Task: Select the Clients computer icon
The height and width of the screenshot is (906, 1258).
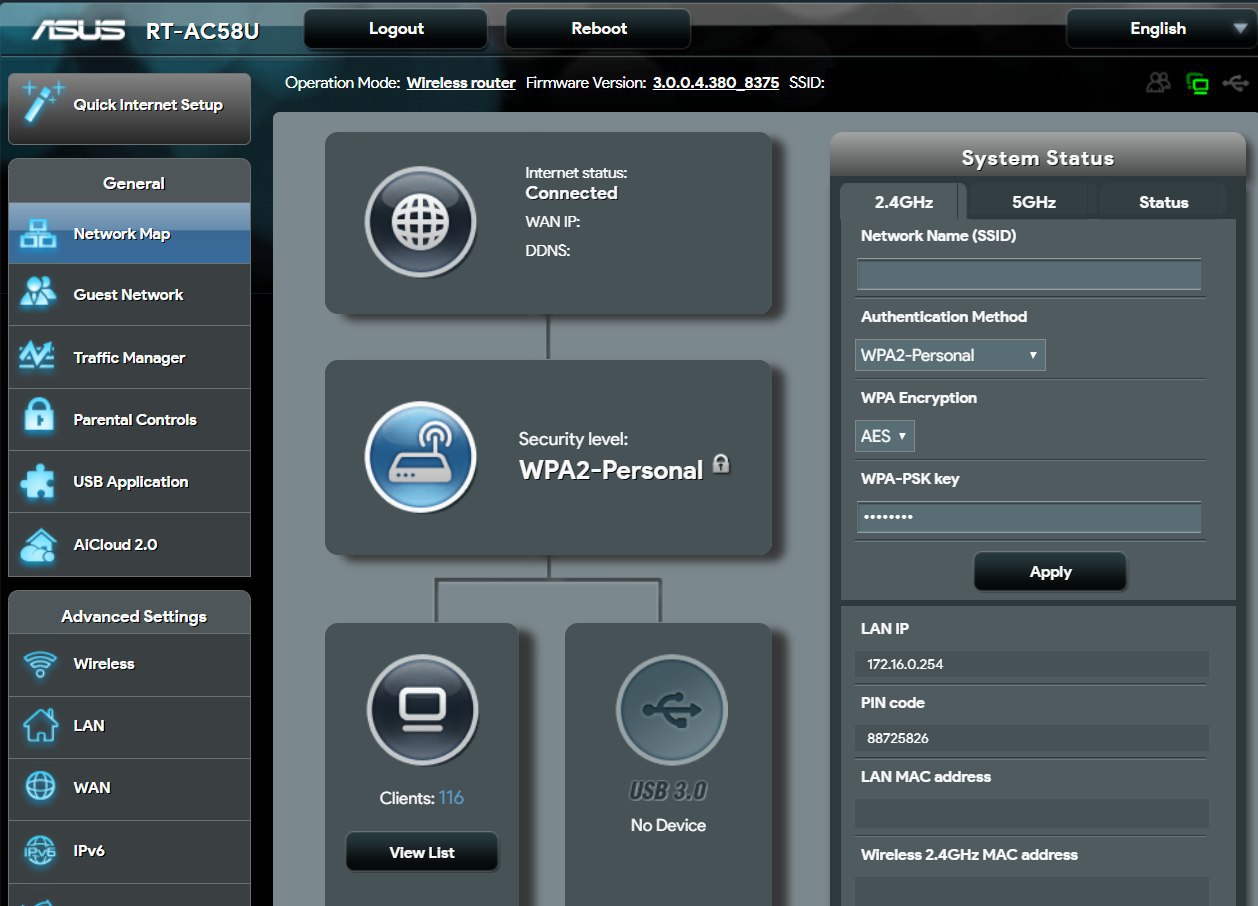Action: coord(422,710)
